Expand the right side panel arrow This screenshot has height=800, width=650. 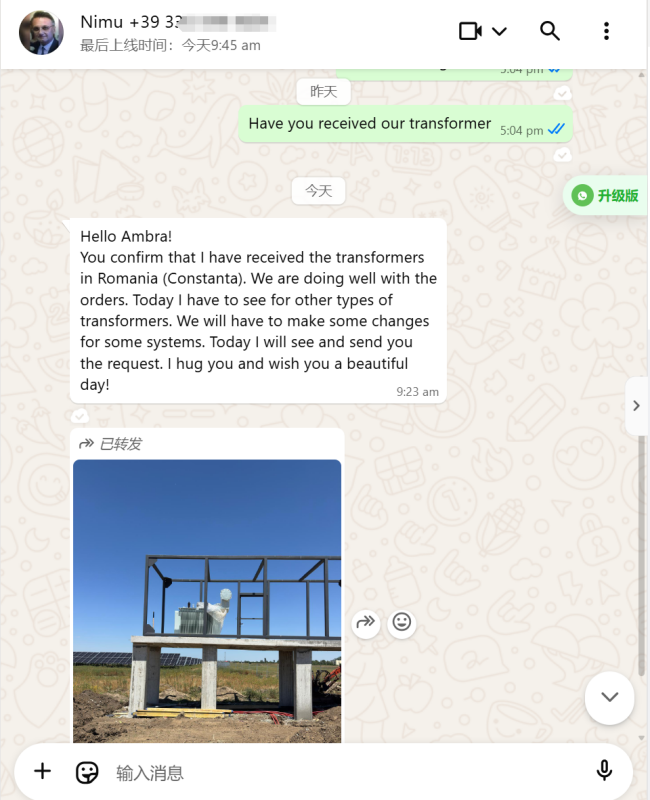636,406
